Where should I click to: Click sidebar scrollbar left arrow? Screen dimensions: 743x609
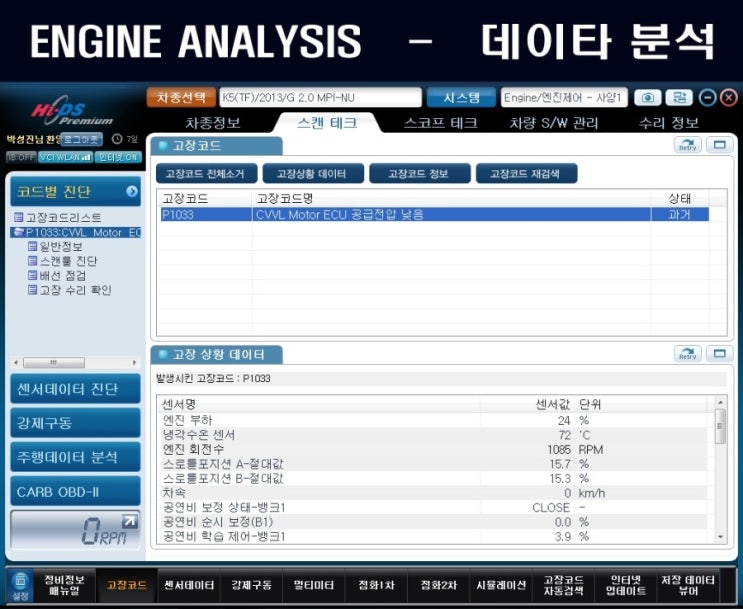click(16, 363)
